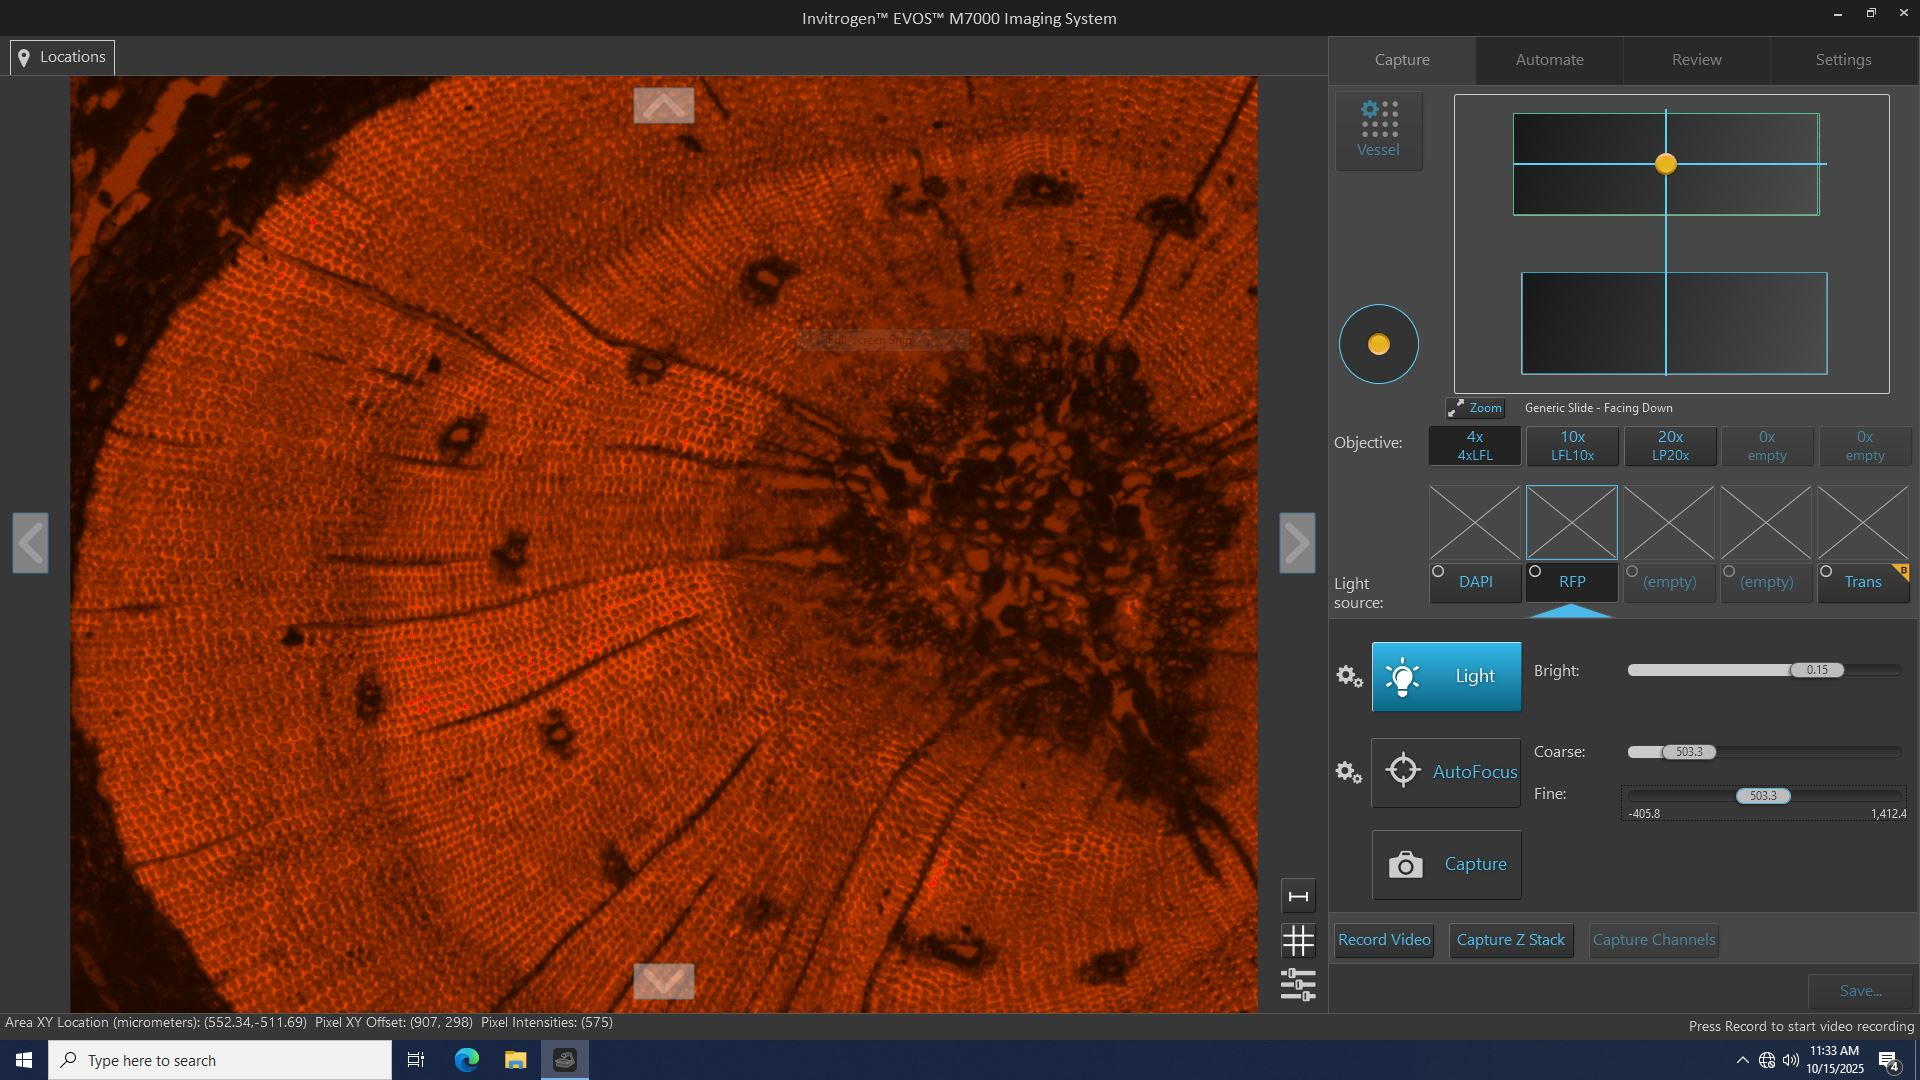Move stage down with bottom chevron
1920x1080 pixels.
click(663, 980)
